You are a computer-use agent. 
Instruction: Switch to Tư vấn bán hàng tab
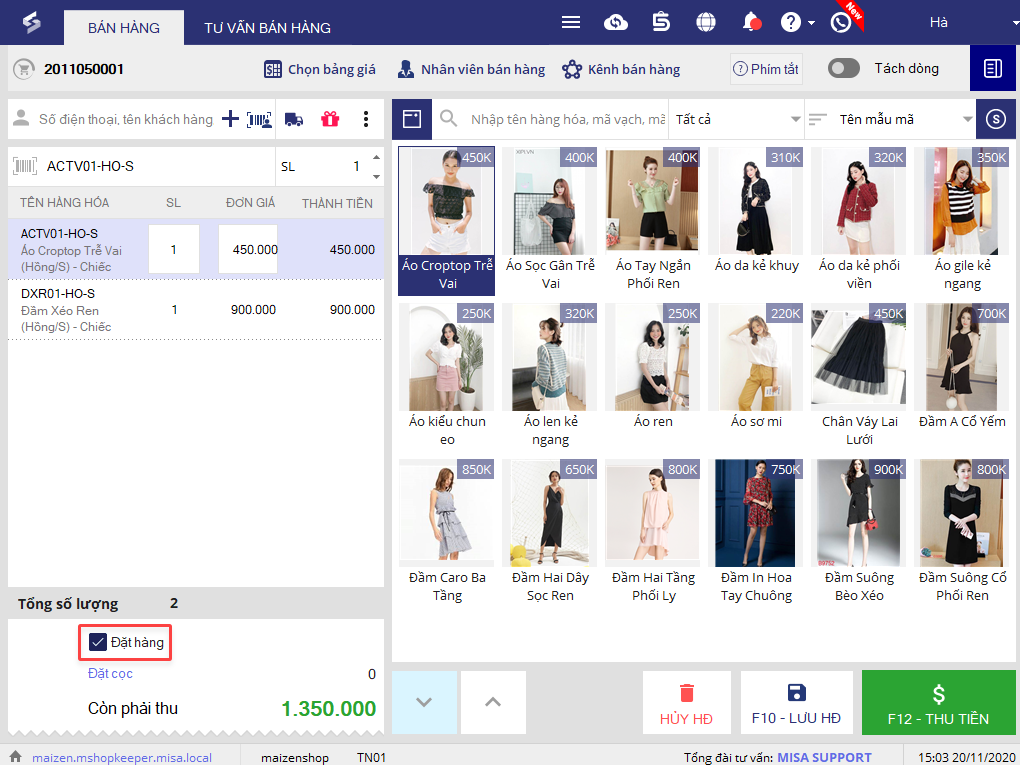point(267,27)
